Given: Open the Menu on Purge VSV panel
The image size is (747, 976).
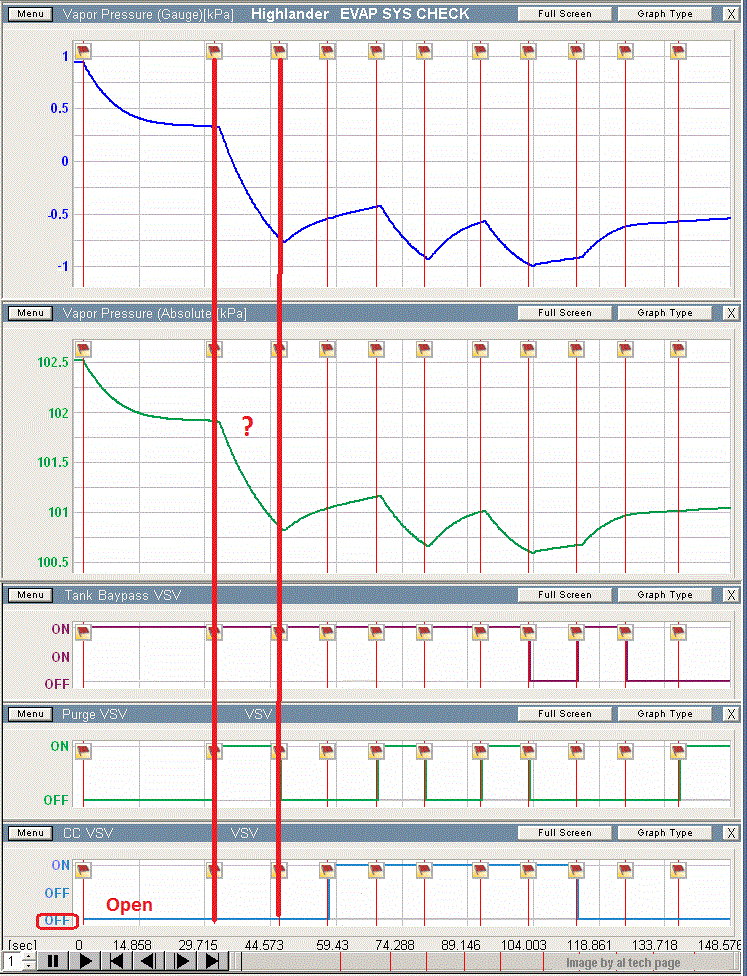Looking at the screenshot, I should point(30,714).
